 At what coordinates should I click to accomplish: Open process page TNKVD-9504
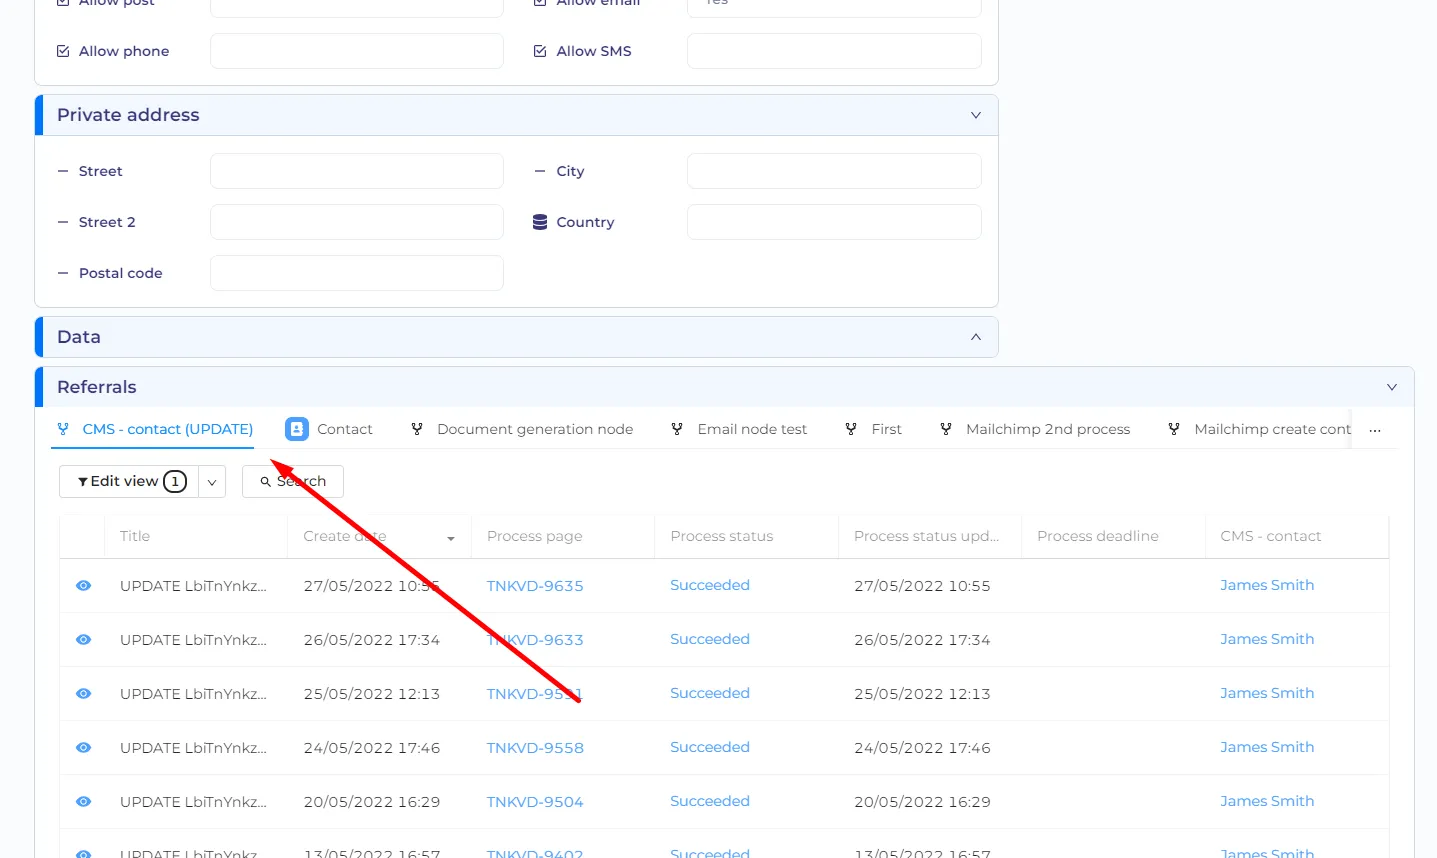tap(535, 802)
